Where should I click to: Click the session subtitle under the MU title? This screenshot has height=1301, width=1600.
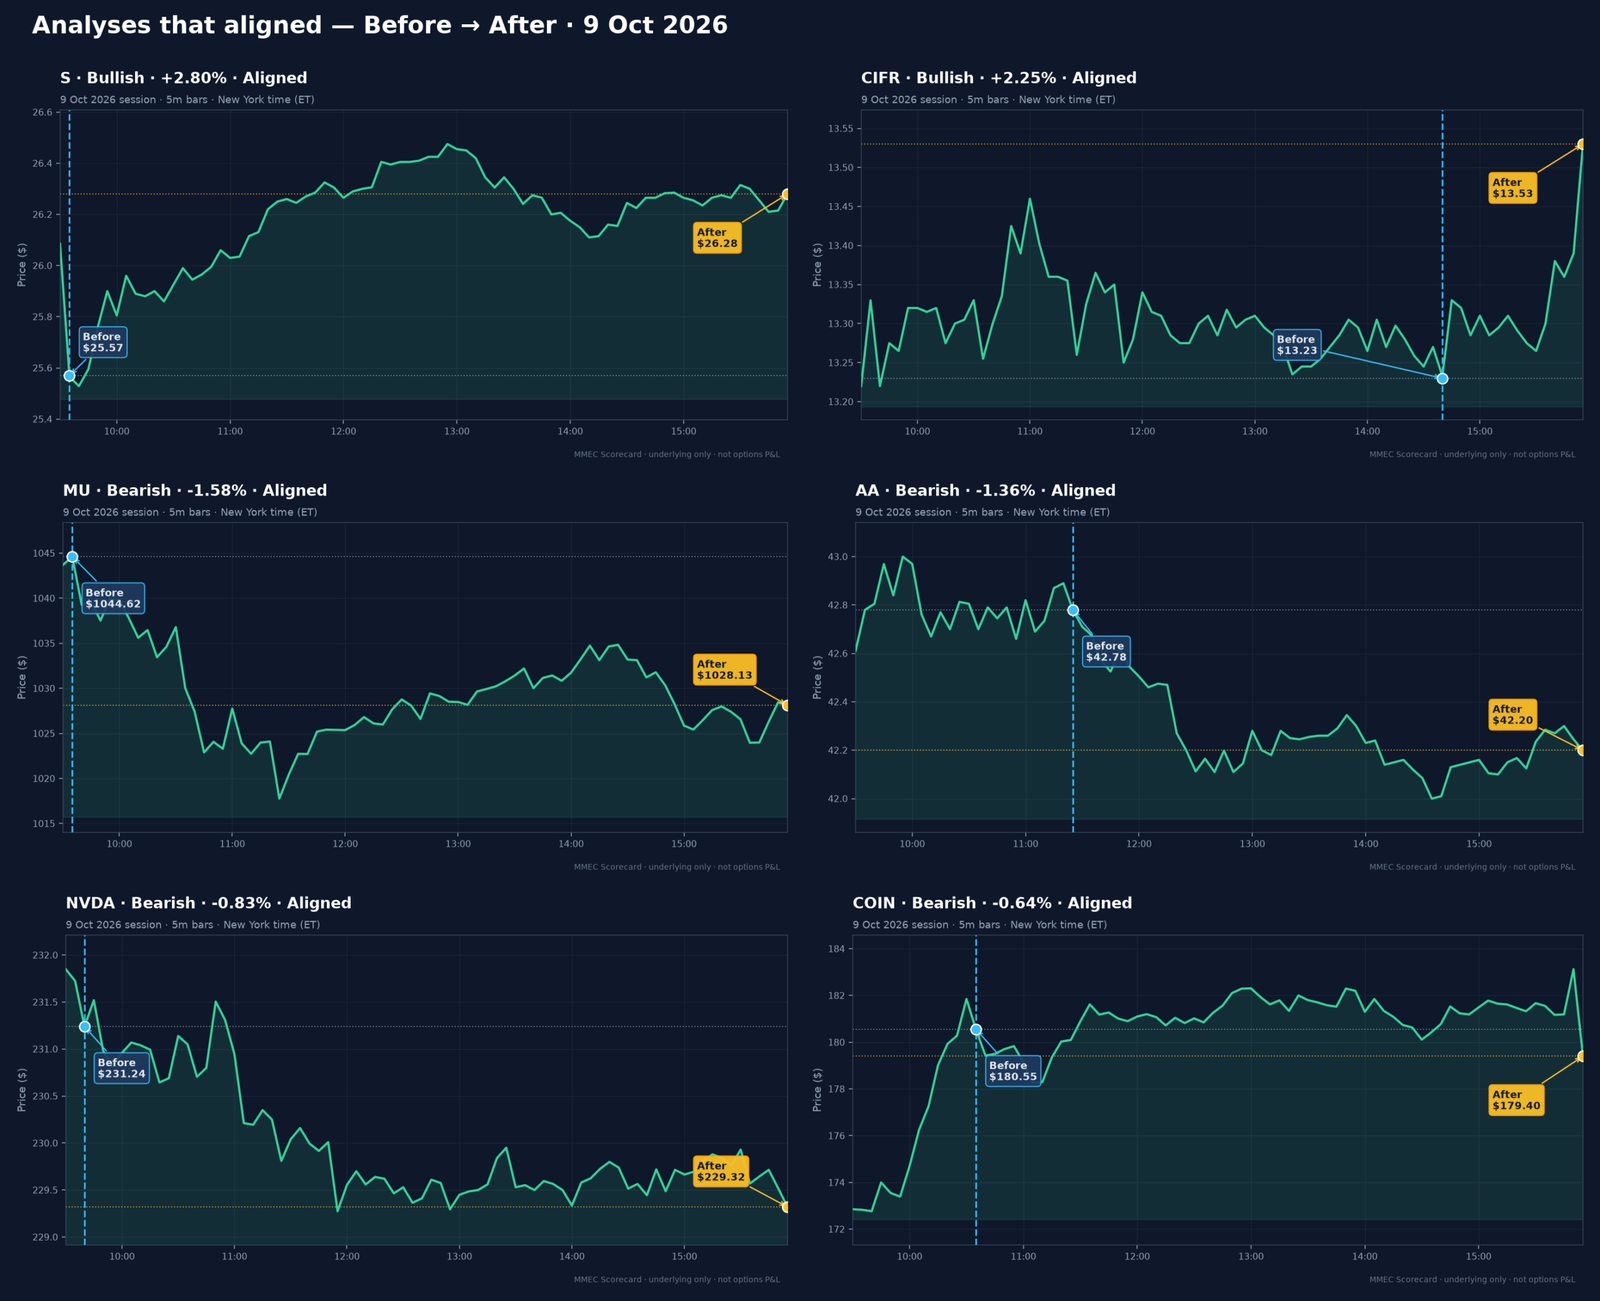coord(190,512)
